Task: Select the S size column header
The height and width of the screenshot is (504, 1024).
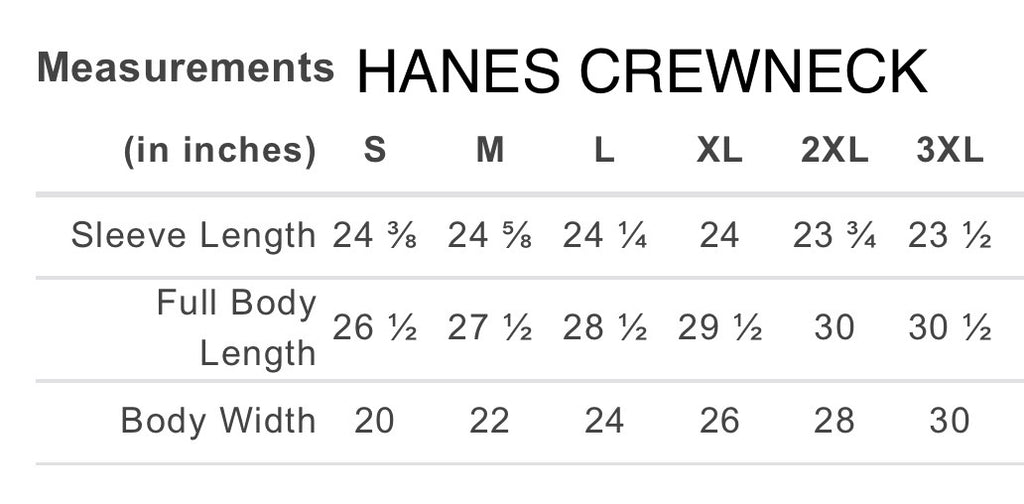Action: pos(374,151)
